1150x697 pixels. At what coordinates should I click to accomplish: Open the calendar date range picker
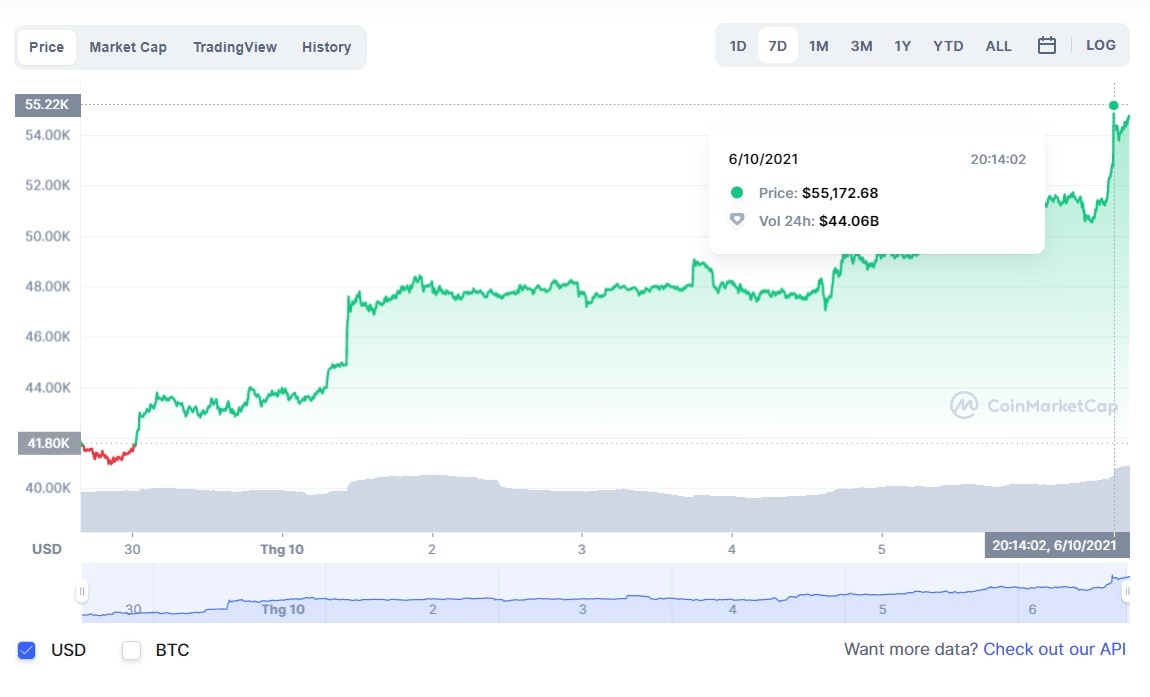tap(1047, 46)
